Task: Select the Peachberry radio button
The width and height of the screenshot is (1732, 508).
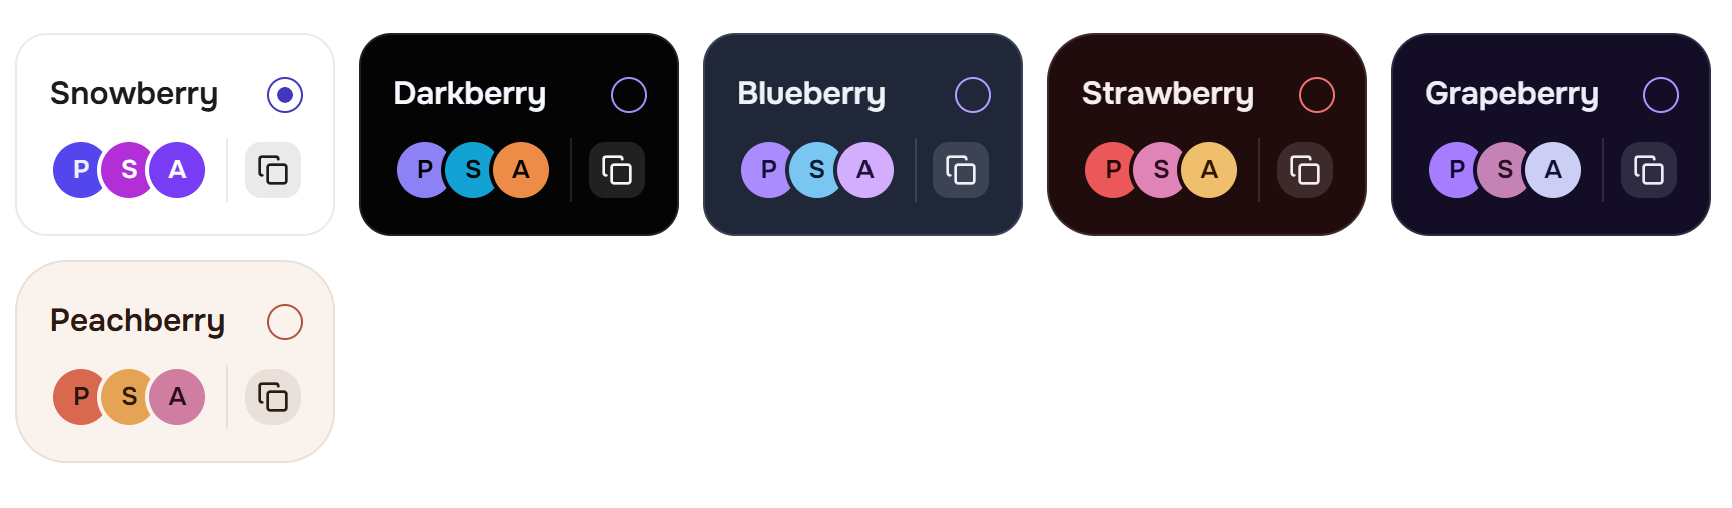Action: coord(285,322)
